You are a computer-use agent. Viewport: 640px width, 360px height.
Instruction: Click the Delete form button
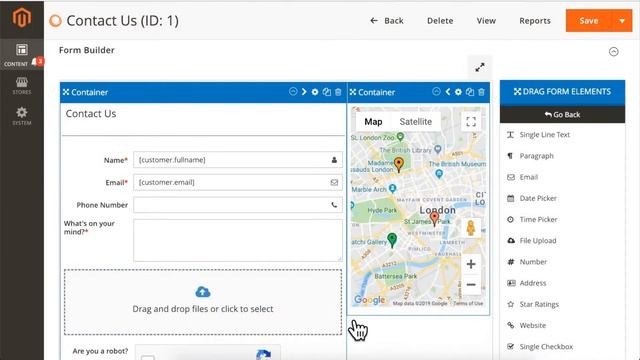click(440, 21)
